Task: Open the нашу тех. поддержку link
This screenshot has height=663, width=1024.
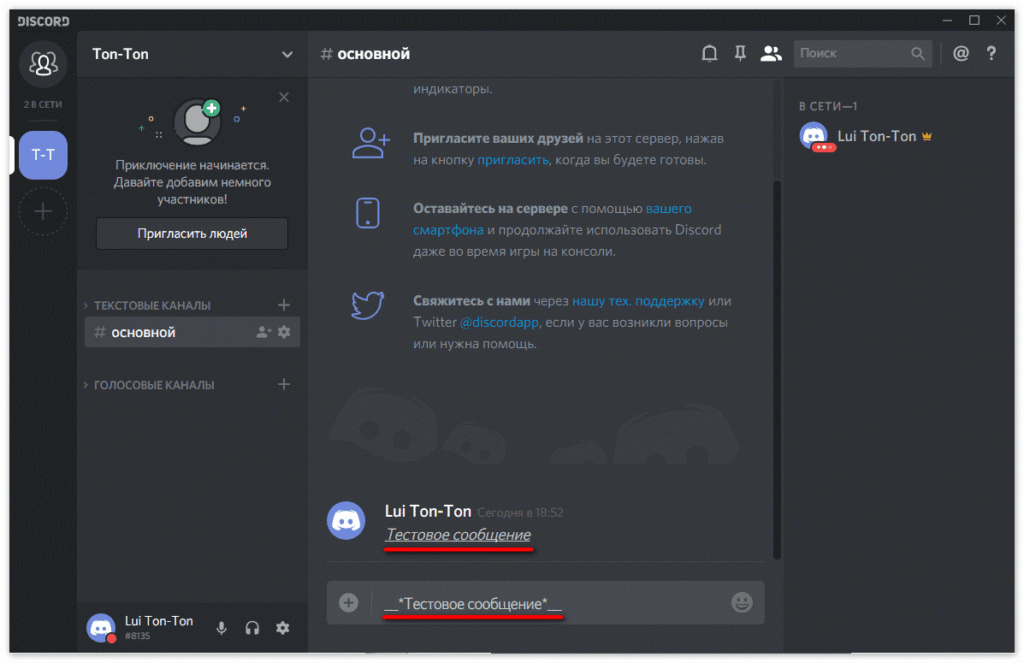Action: 638,301
